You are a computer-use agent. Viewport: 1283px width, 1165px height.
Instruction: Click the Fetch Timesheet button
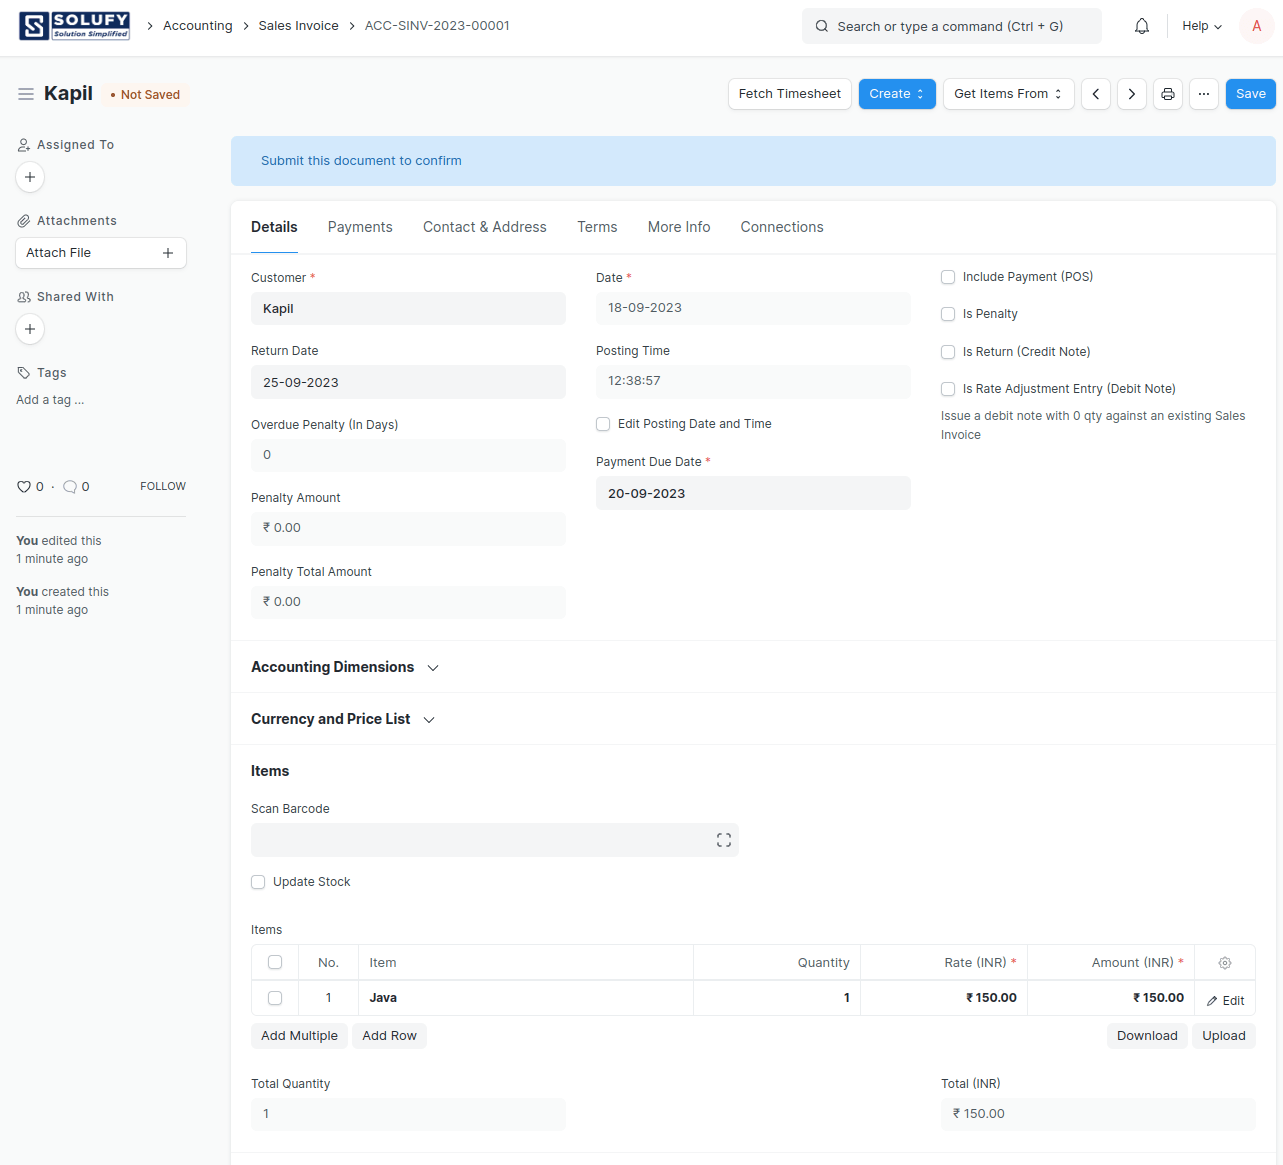point(790,94)
